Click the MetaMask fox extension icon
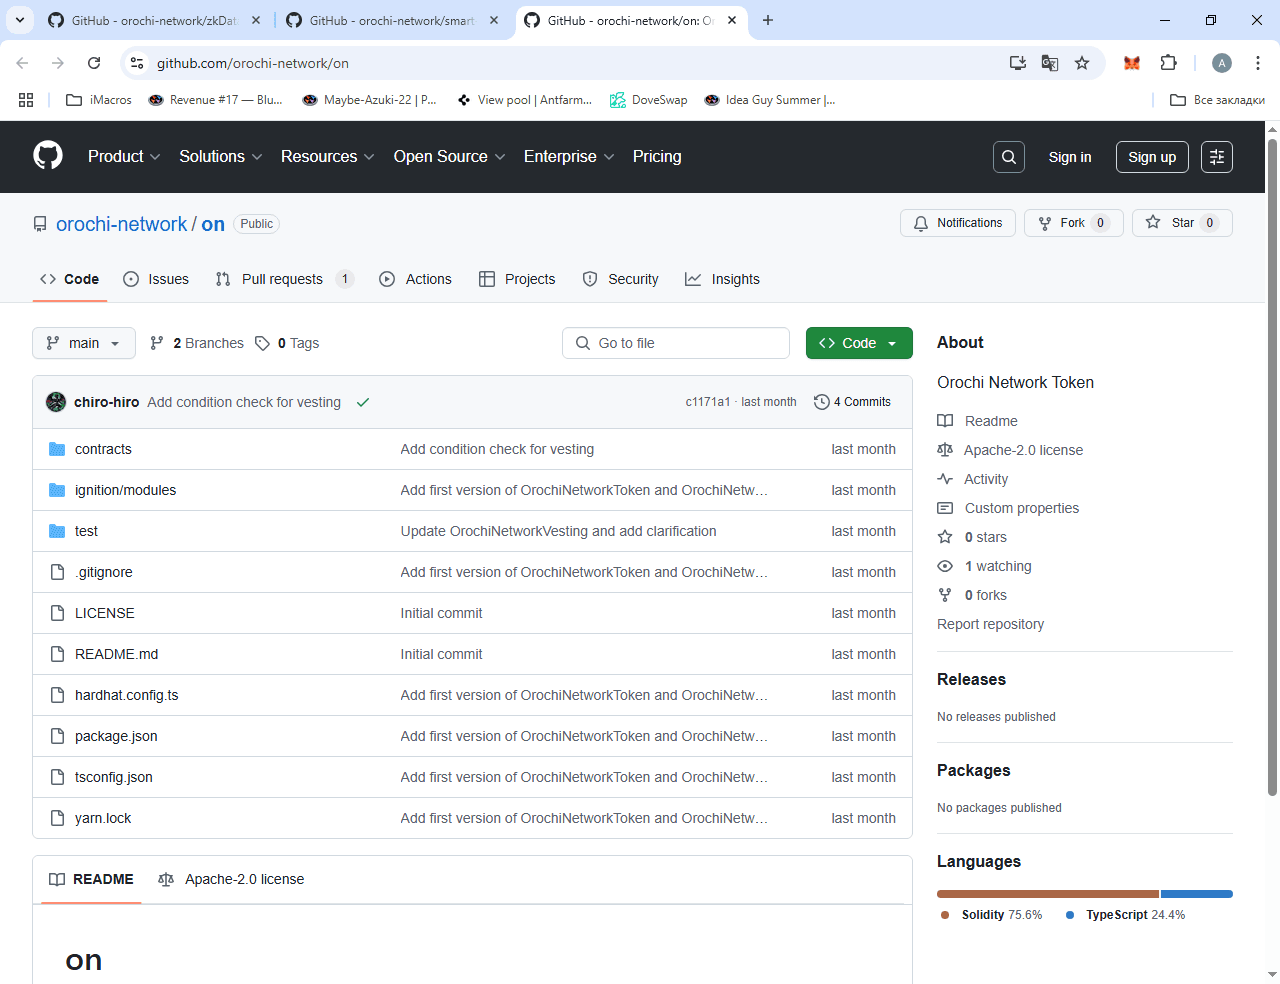The width and height of the screenshot is (1280, 984). click(x=1132, y=63)
